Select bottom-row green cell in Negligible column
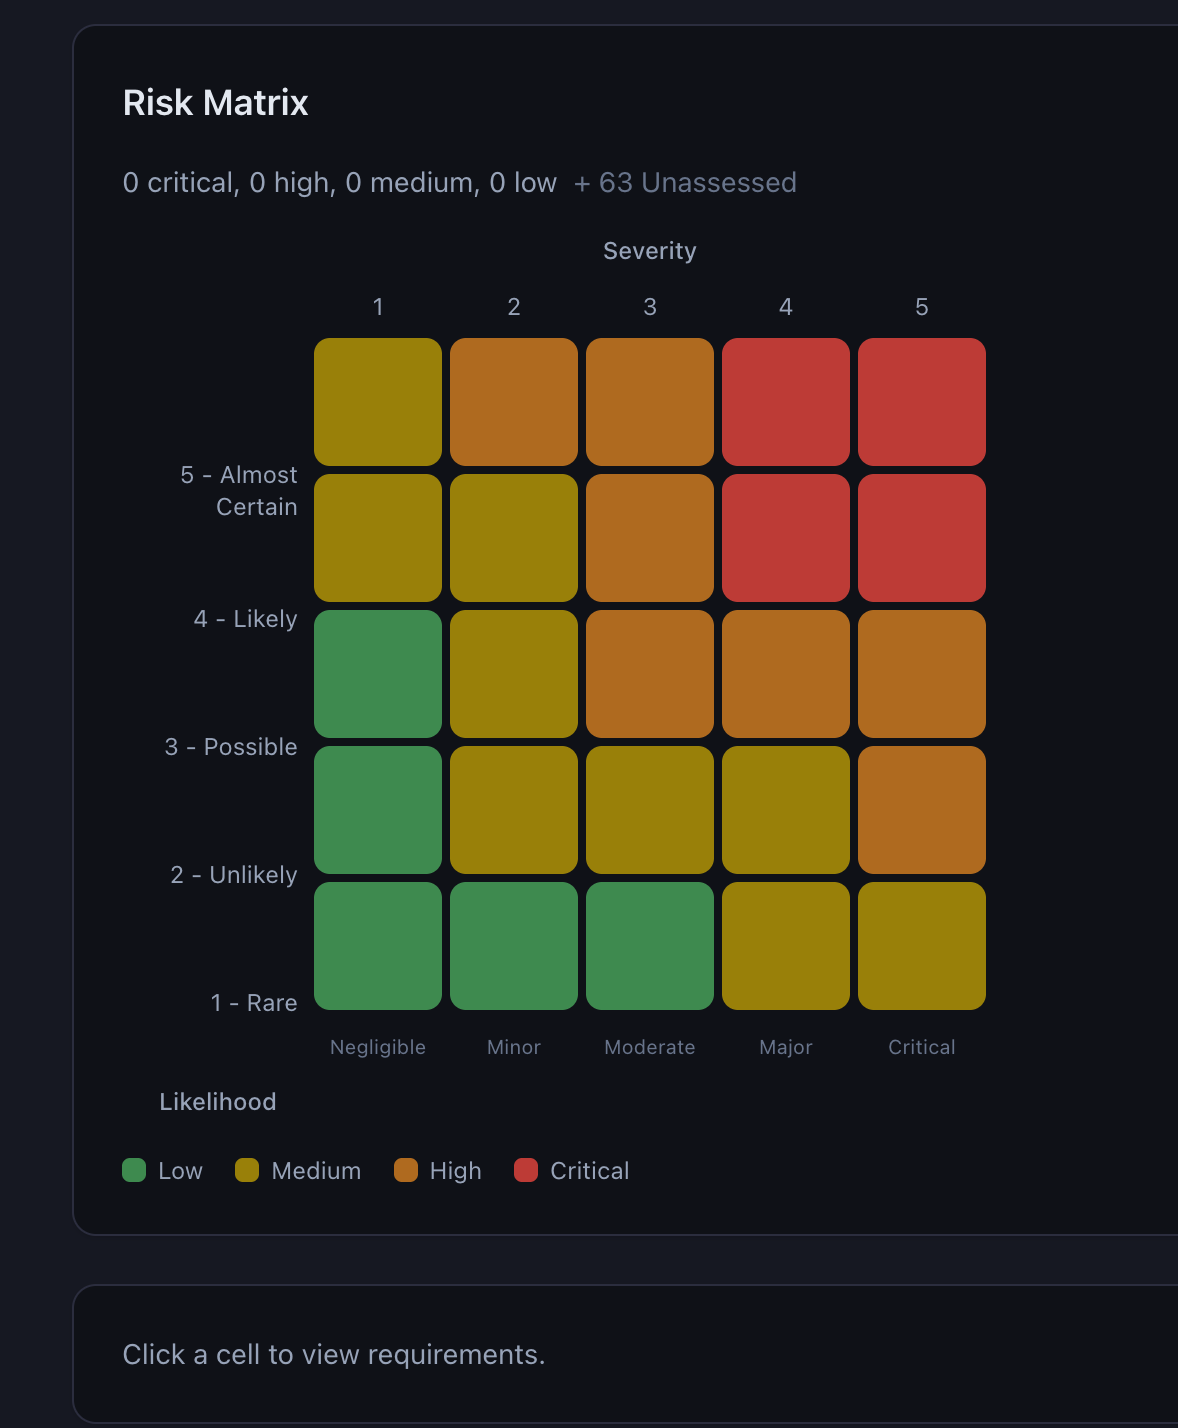This screenshot has height=1428, width=1178. (x=378, y=946)
